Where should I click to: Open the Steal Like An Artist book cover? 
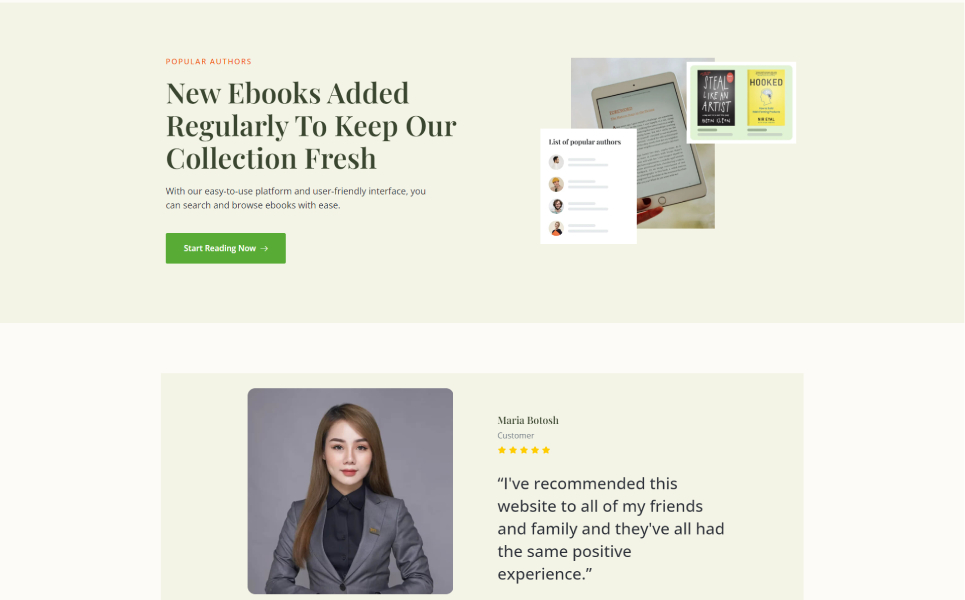click(716, 98)
